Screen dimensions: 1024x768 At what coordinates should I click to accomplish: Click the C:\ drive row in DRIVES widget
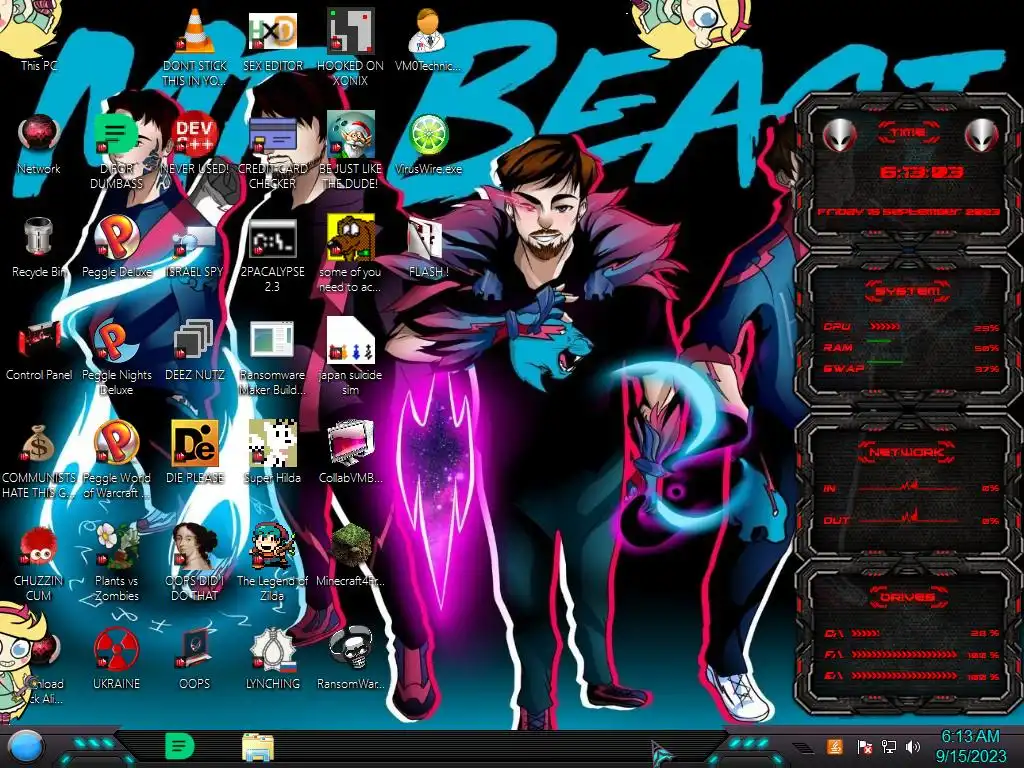tap(911, 633)
